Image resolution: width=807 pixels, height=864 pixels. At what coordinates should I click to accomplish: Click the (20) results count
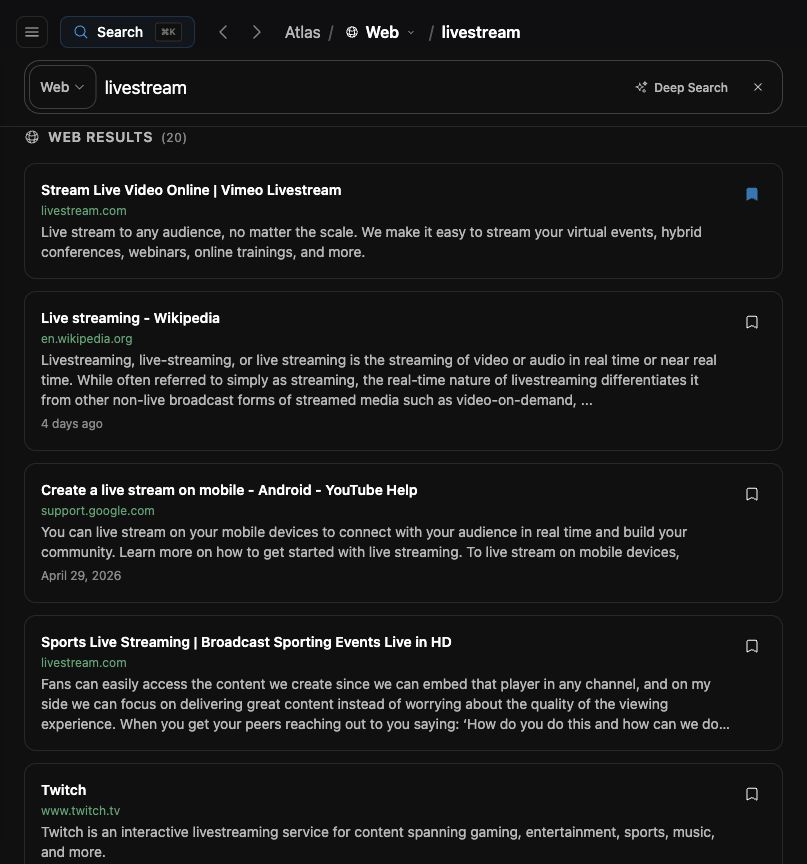point(174,138)
